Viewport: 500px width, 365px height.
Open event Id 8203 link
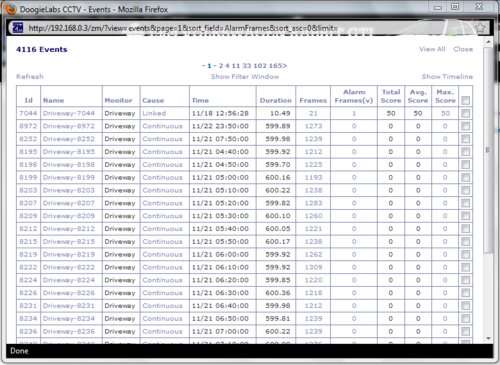28,190
